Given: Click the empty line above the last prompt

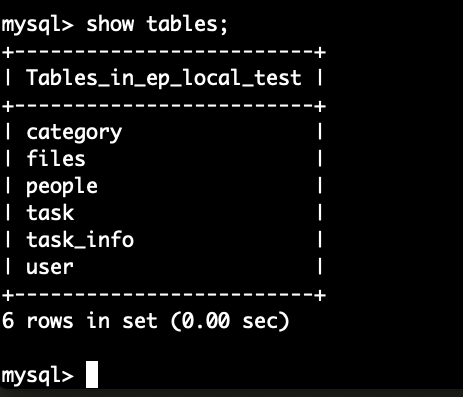Looking at the screenshot, I should (x=231, y=348).
